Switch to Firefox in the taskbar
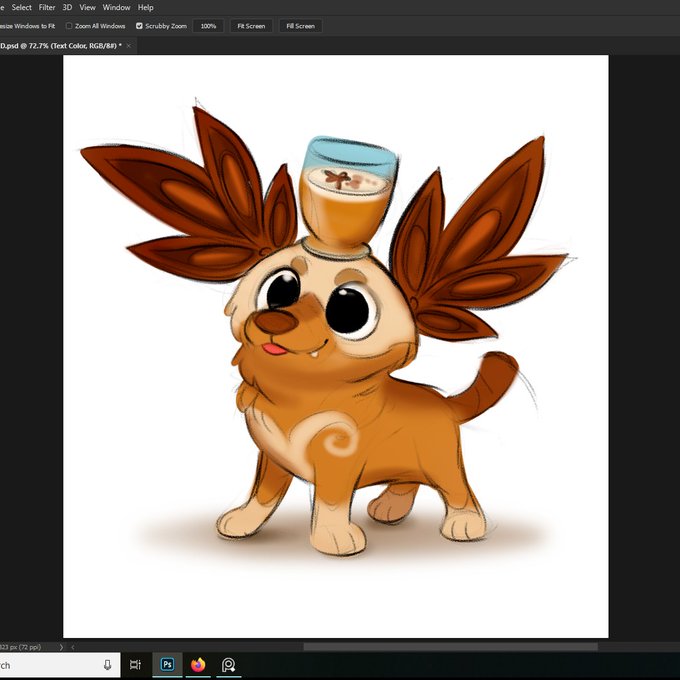The width and height of the screenshot is (680, 680). click(x=198, y=665)
